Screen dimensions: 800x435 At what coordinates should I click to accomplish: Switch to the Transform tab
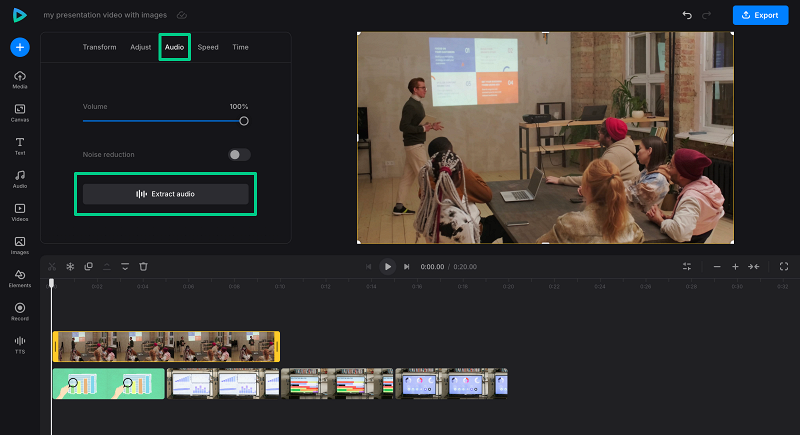[99, 47]
